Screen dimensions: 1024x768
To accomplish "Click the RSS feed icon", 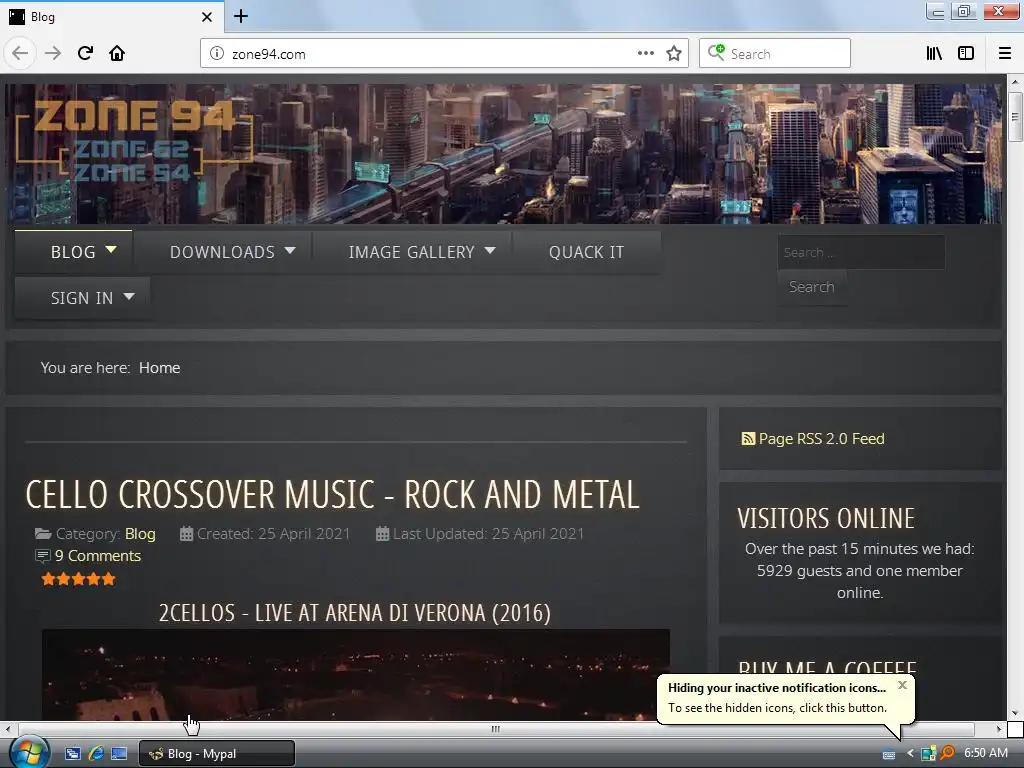I will point(748,439).
